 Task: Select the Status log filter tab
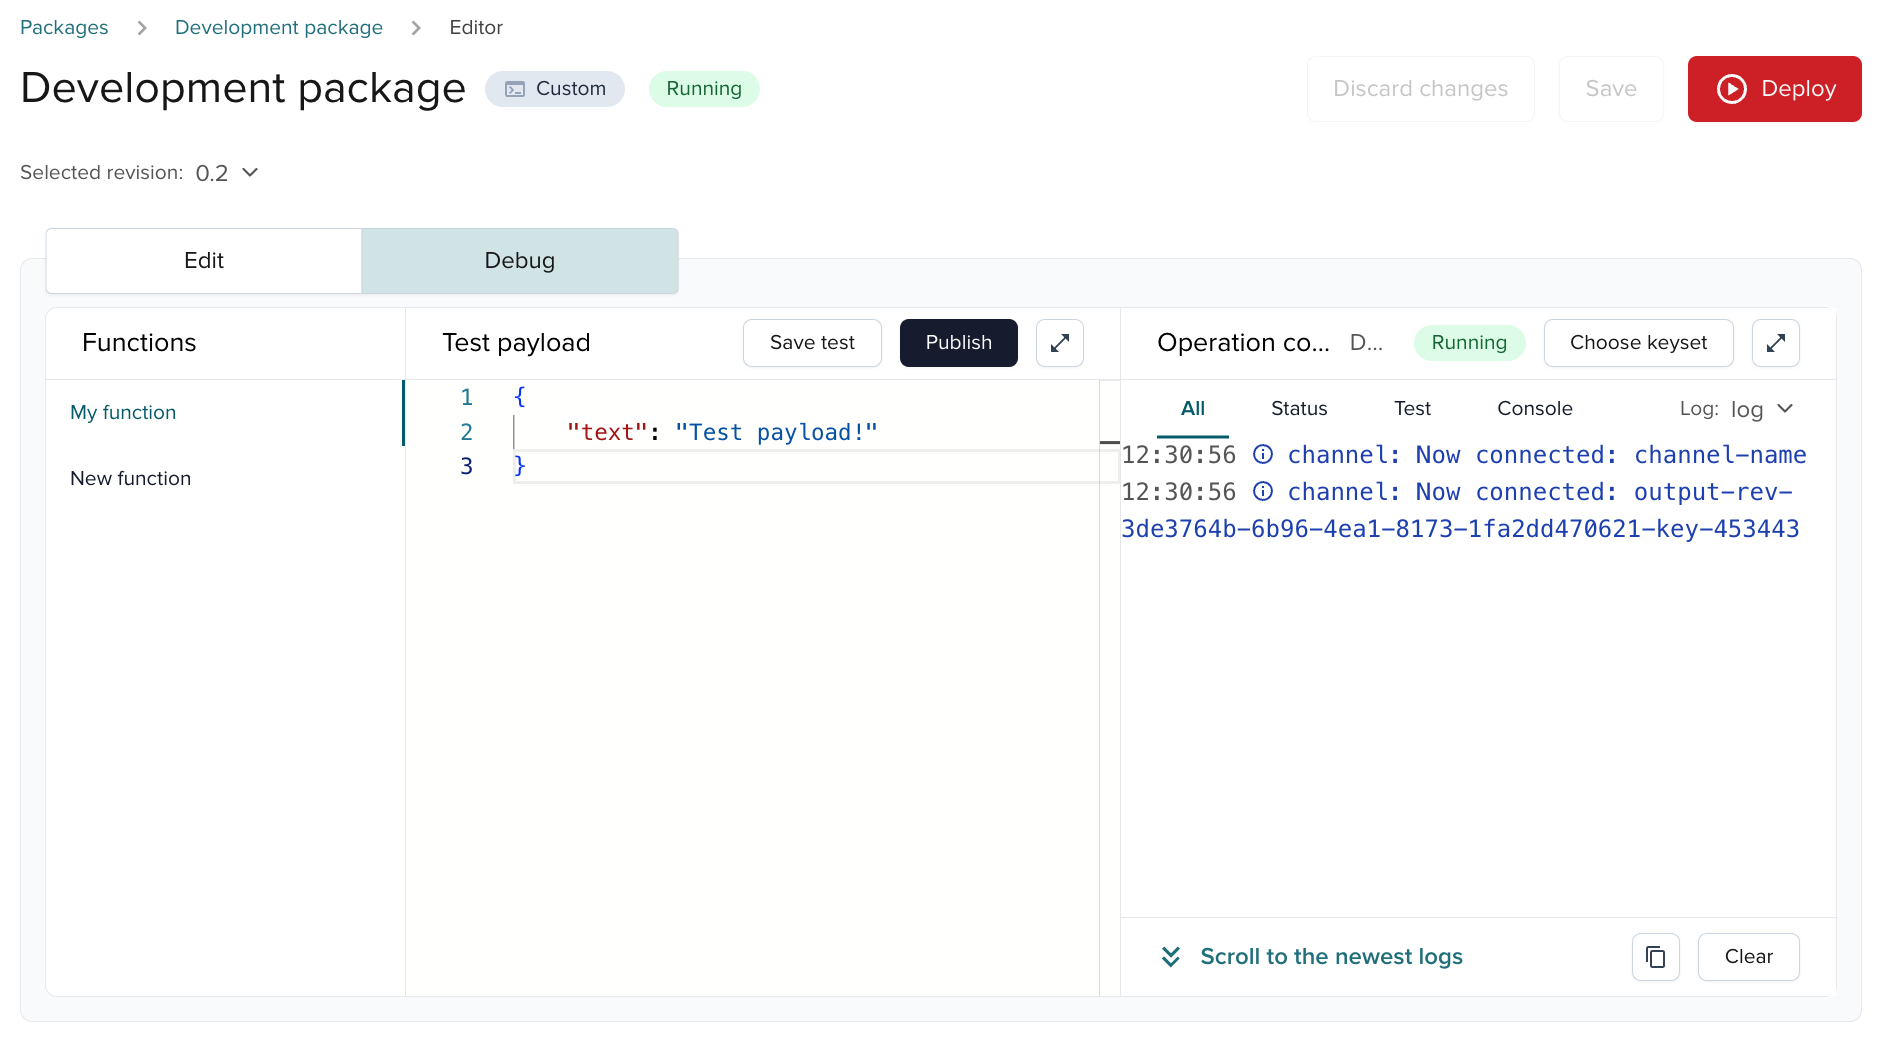1298,409
